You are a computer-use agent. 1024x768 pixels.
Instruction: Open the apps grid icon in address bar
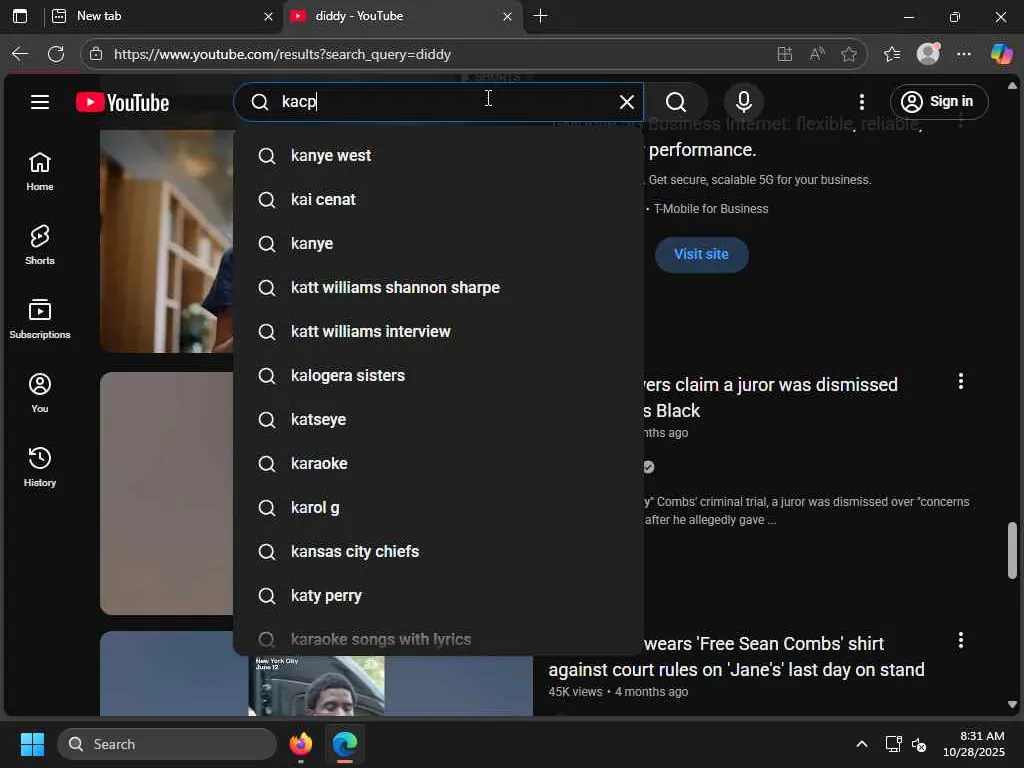click(x=784, y=54)
